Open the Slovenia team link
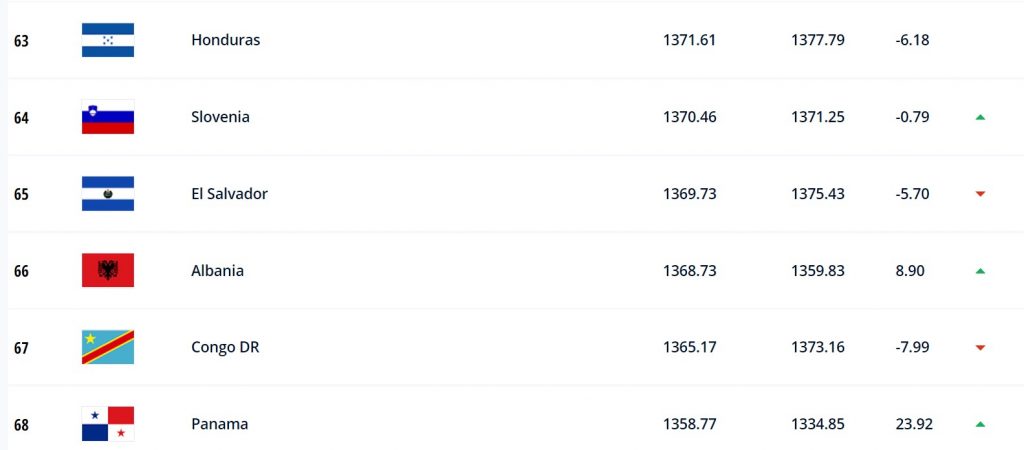Screen dimensions: 1024x450 (x=220, y=117)
